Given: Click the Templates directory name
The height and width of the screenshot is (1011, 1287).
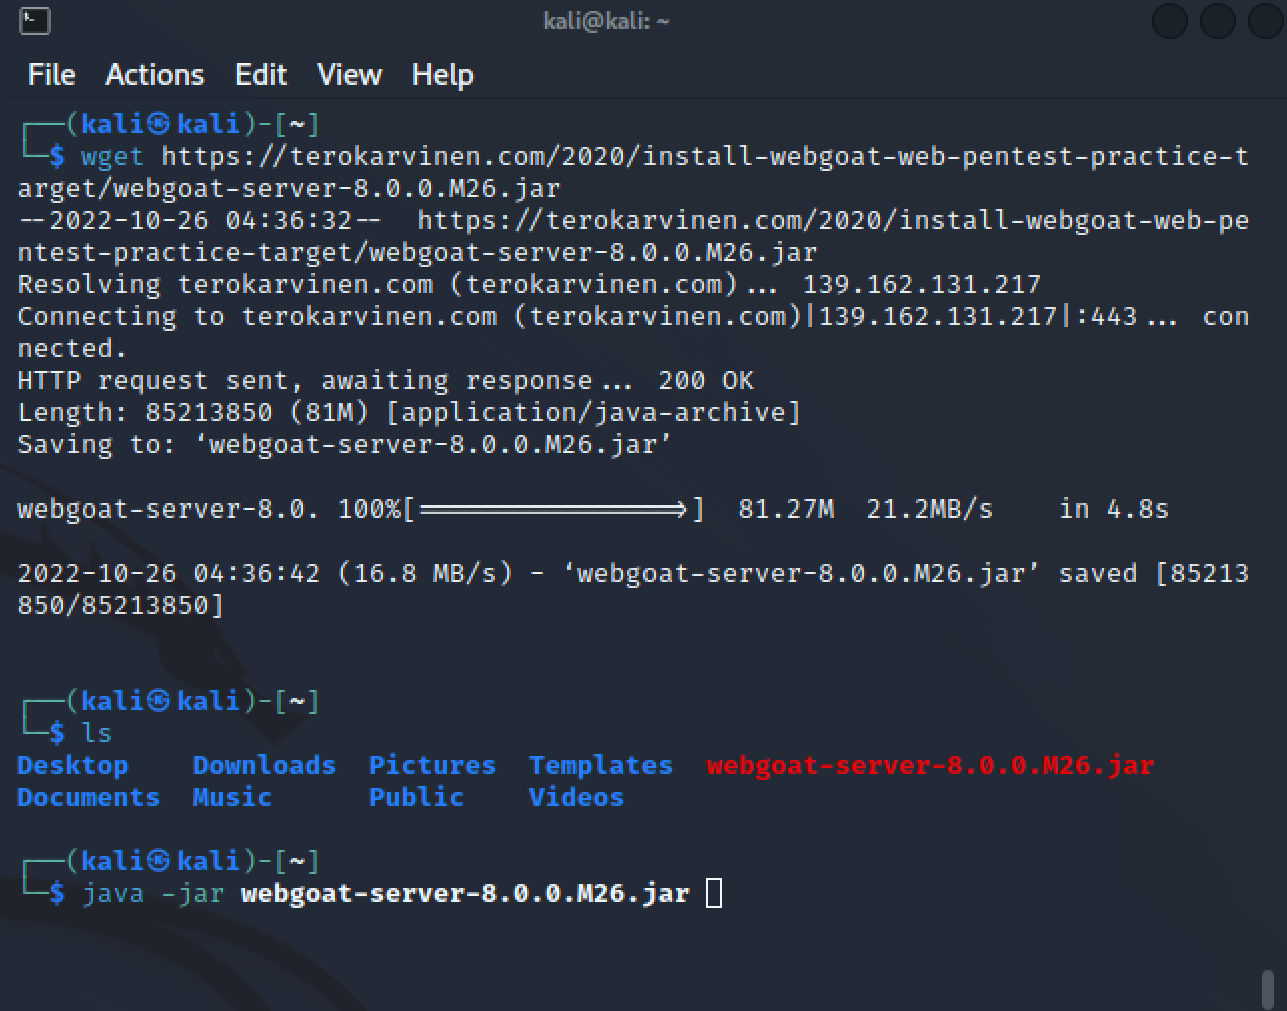Looking at the screenshot, I should tap(600, 765).
